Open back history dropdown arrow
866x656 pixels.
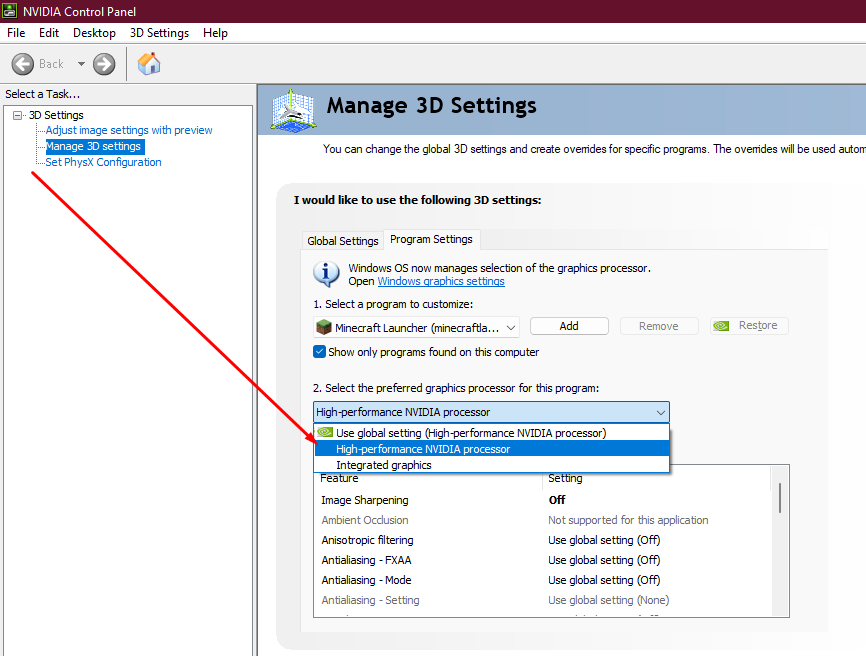pyautogui.click(x=81, y=64)
